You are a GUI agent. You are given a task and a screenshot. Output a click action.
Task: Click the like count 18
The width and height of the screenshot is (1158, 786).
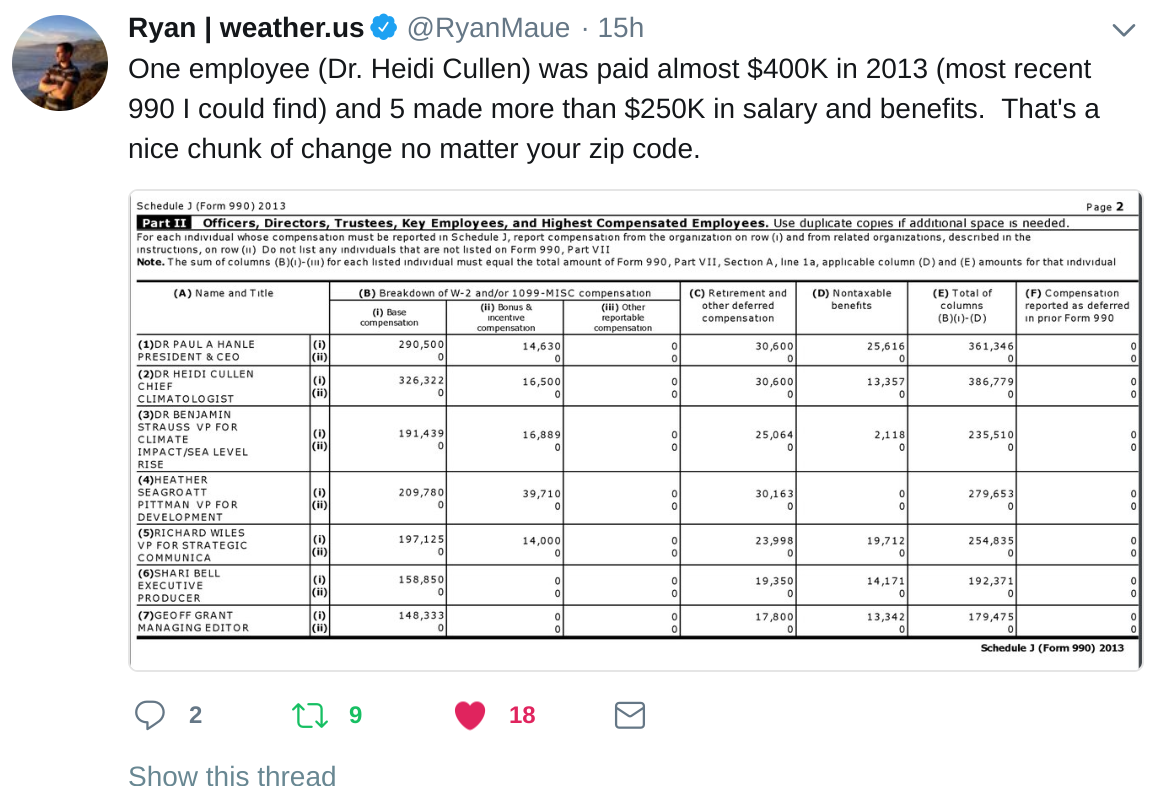[x=521, y=715]
